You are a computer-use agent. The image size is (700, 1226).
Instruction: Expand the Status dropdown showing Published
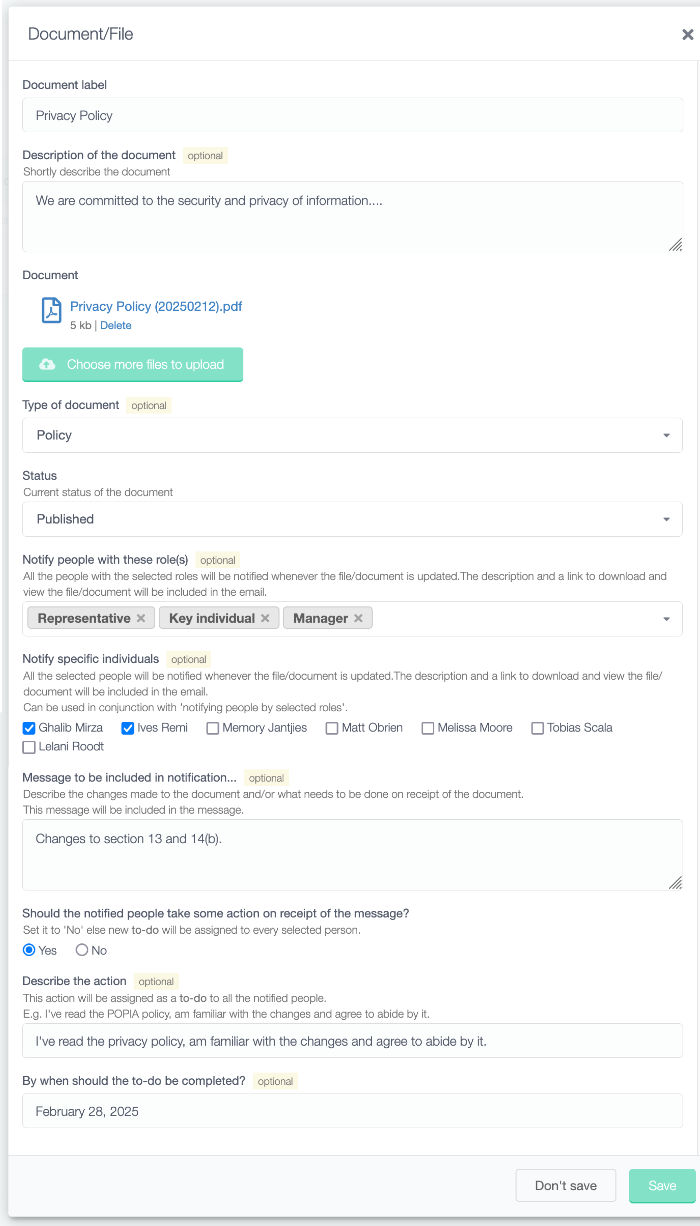tap(352, 519)
